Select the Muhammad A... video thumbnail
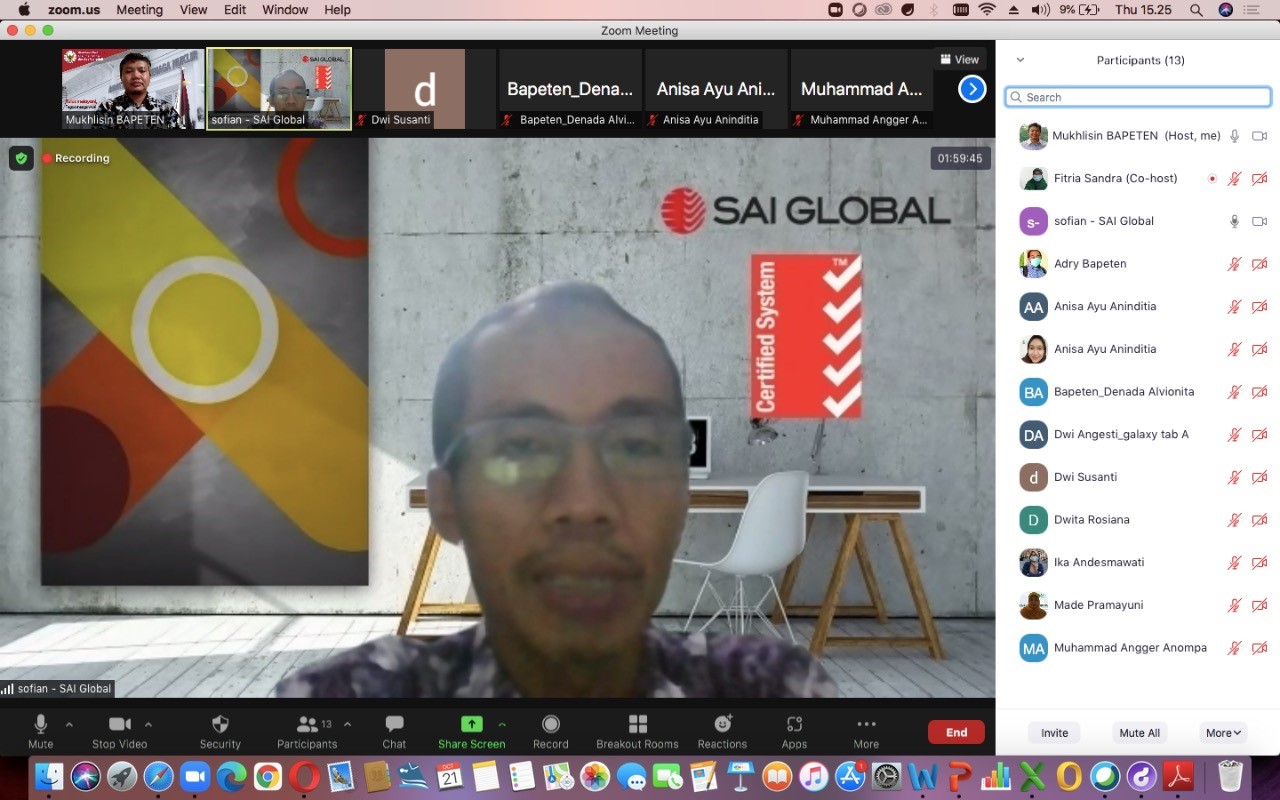1280x800 pixels. (x=862, y=89)
